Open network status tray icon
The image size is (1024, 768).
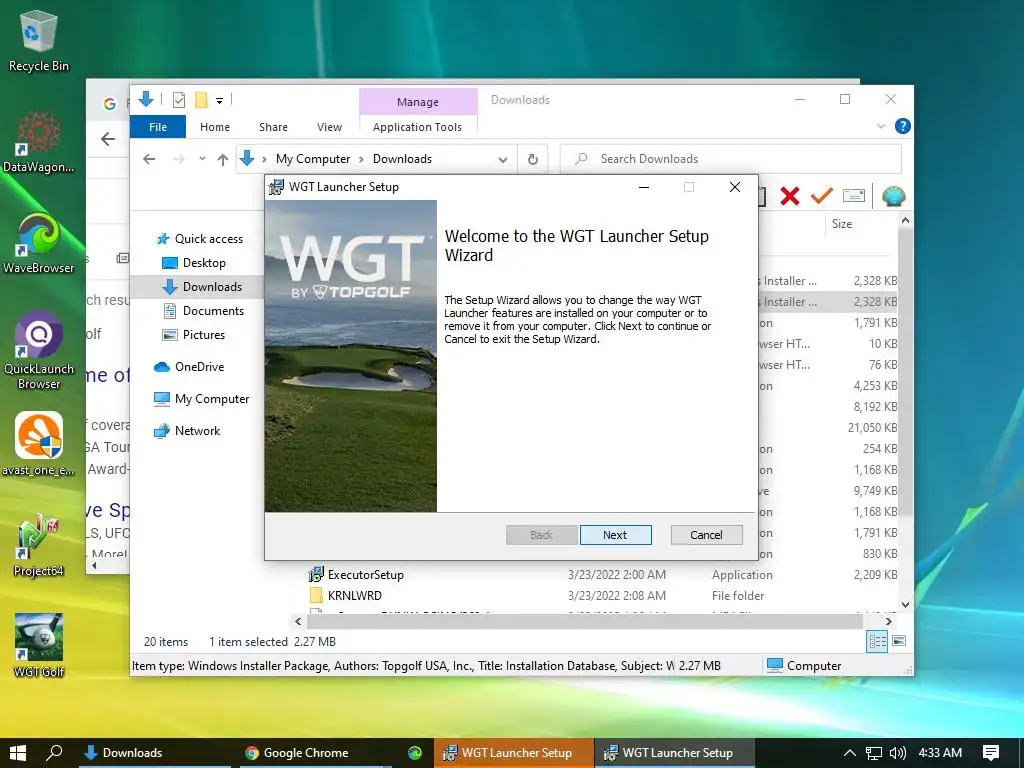coord(874,753)
